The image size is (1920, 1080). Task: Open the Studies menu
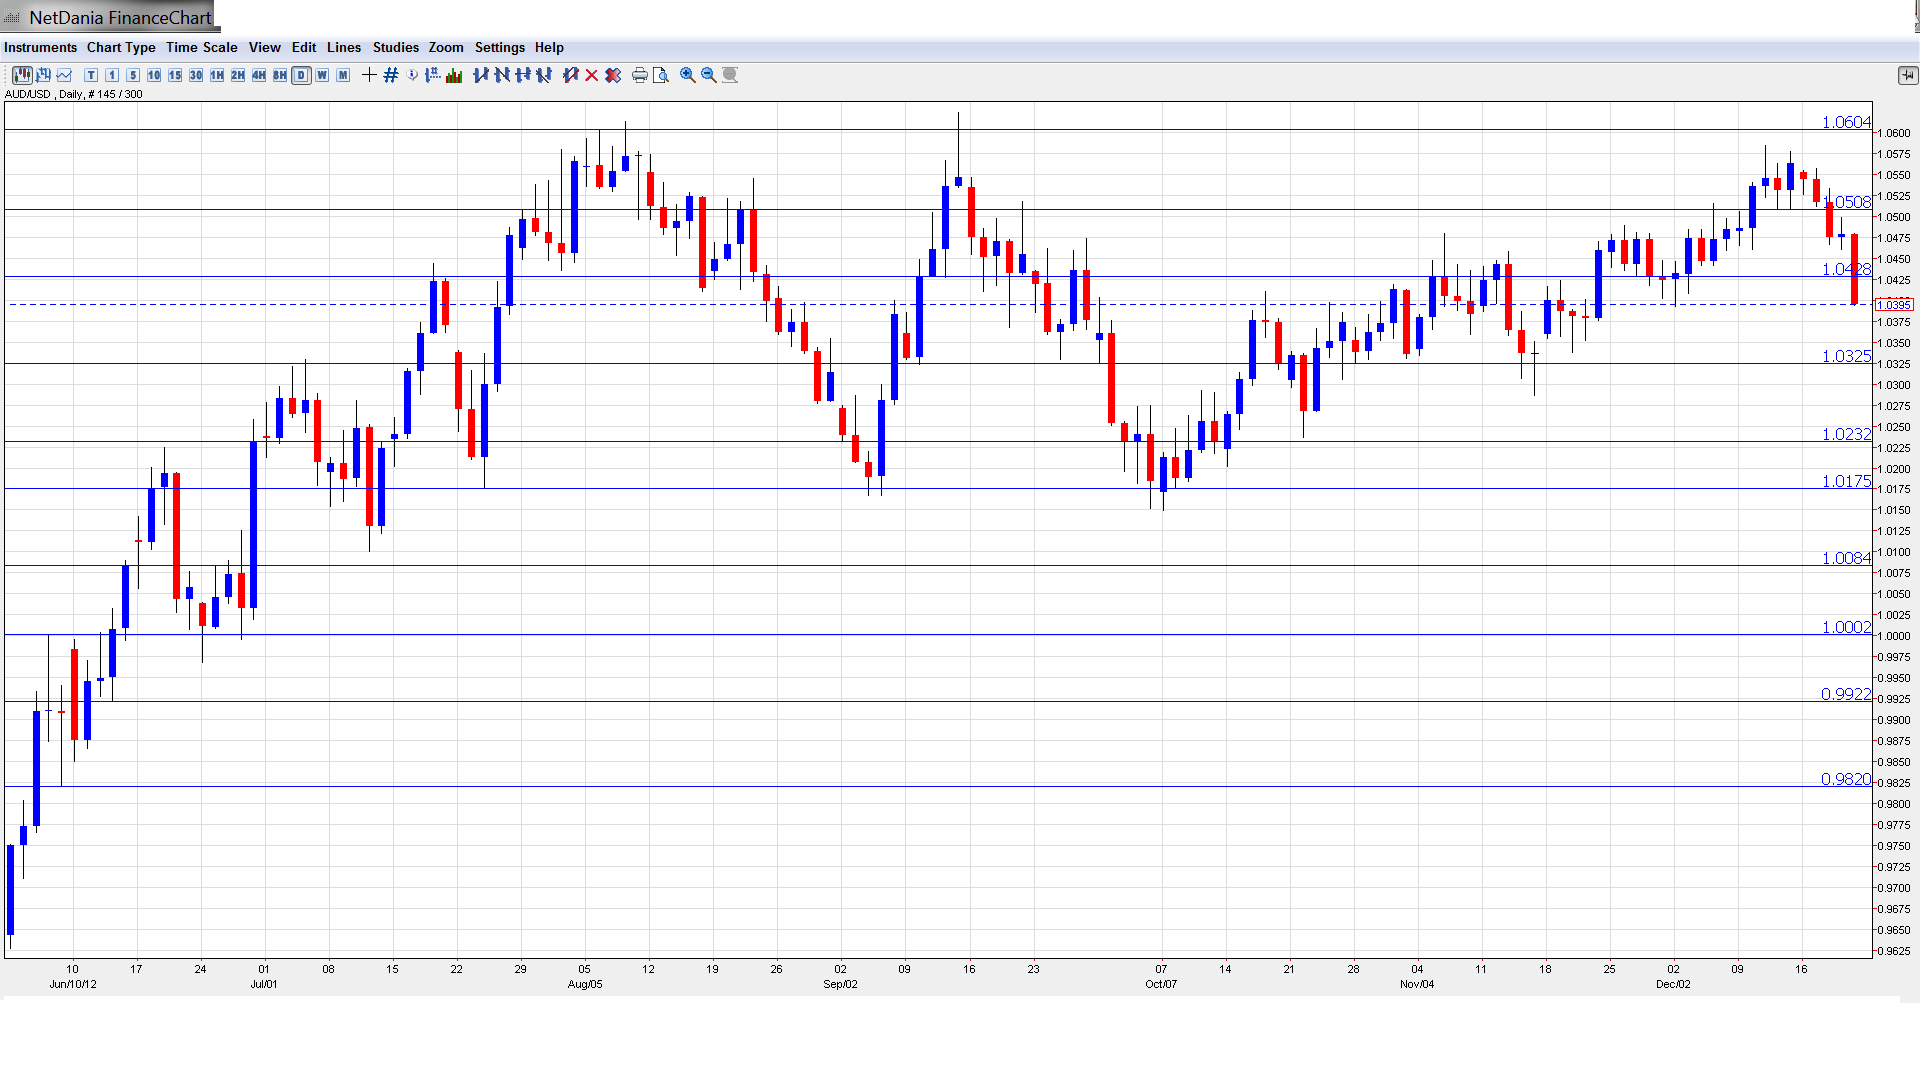[x=395, y=47]
